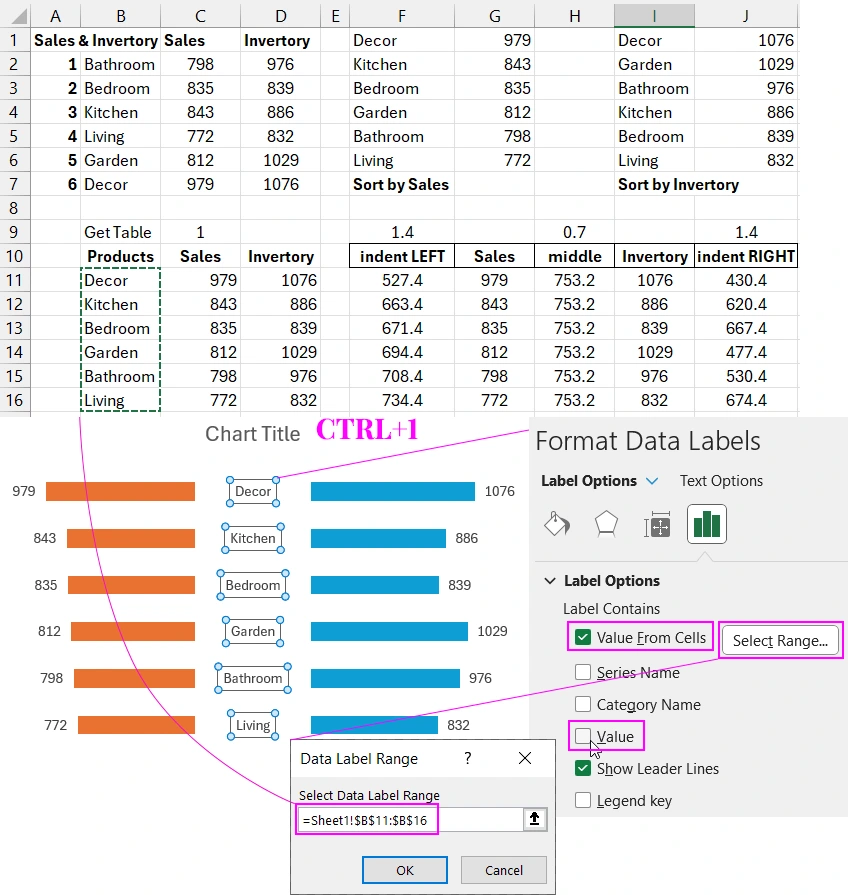
Task: Open the Select Range dialog
Action: click(x=780, y=639)
